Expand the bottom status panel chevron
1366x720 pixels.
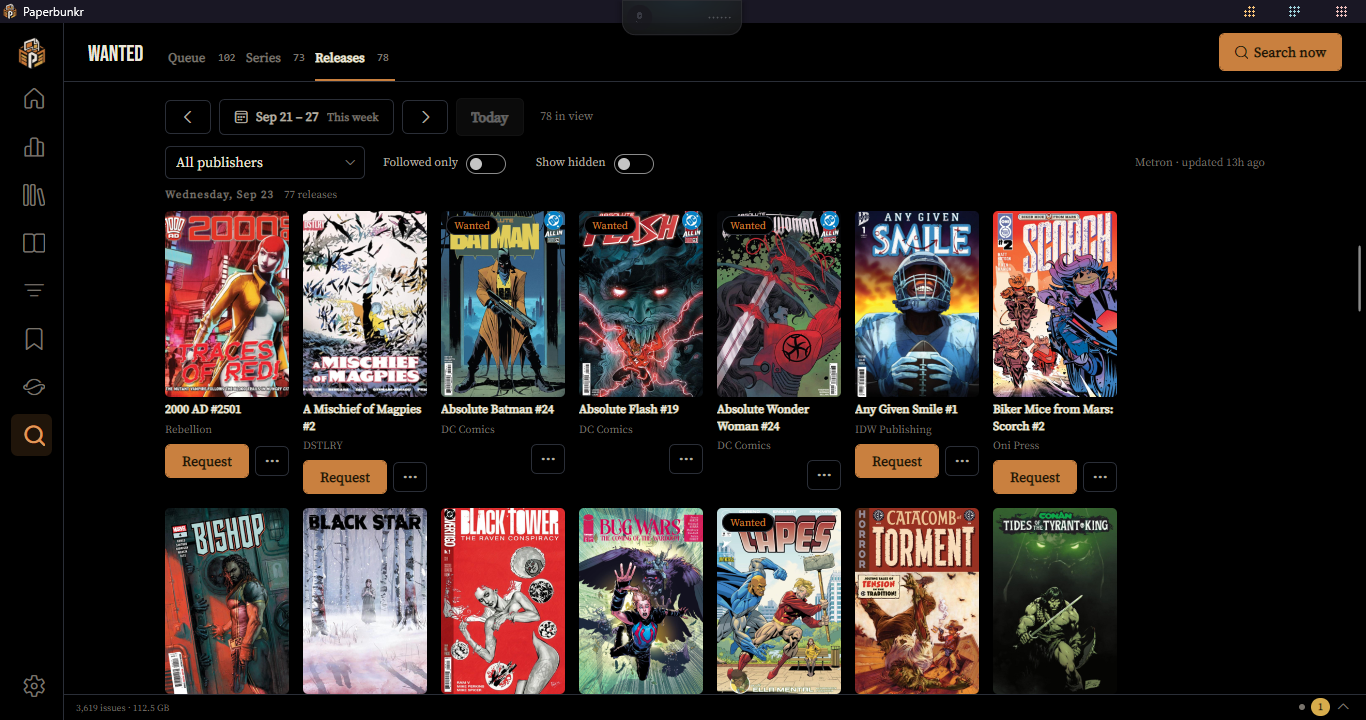tap(1344, 707)
